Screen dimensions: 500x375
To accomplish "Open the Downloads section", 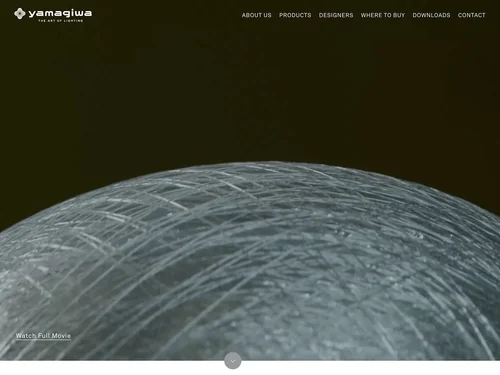I will pos(431,15).
